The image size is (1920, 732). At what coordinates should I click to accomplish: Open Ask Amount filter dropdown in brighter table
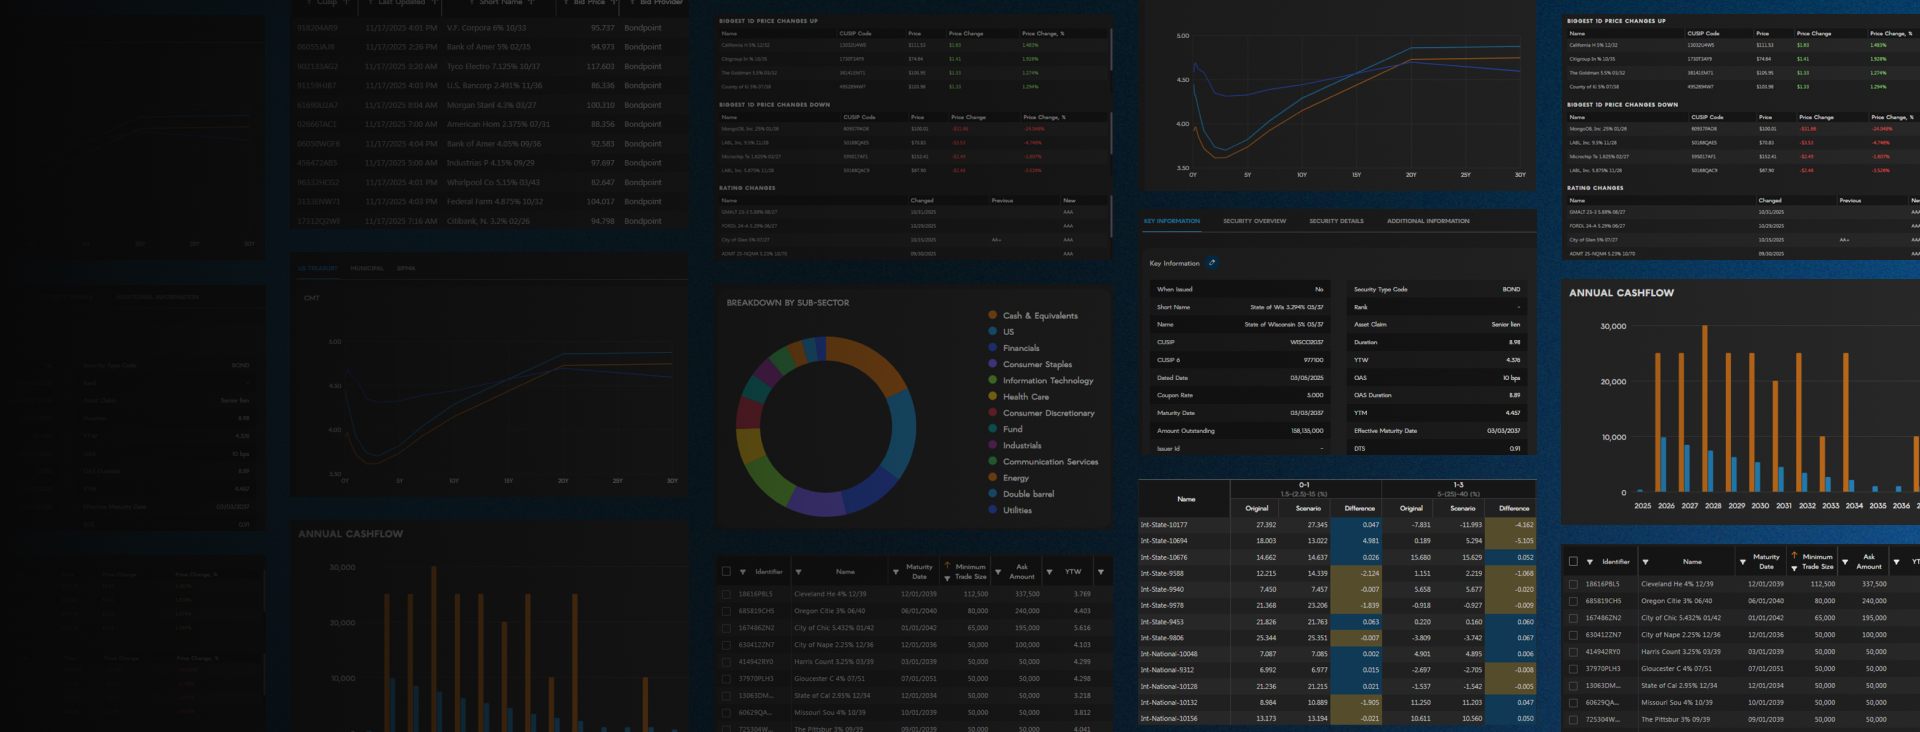click(1845, 562)
